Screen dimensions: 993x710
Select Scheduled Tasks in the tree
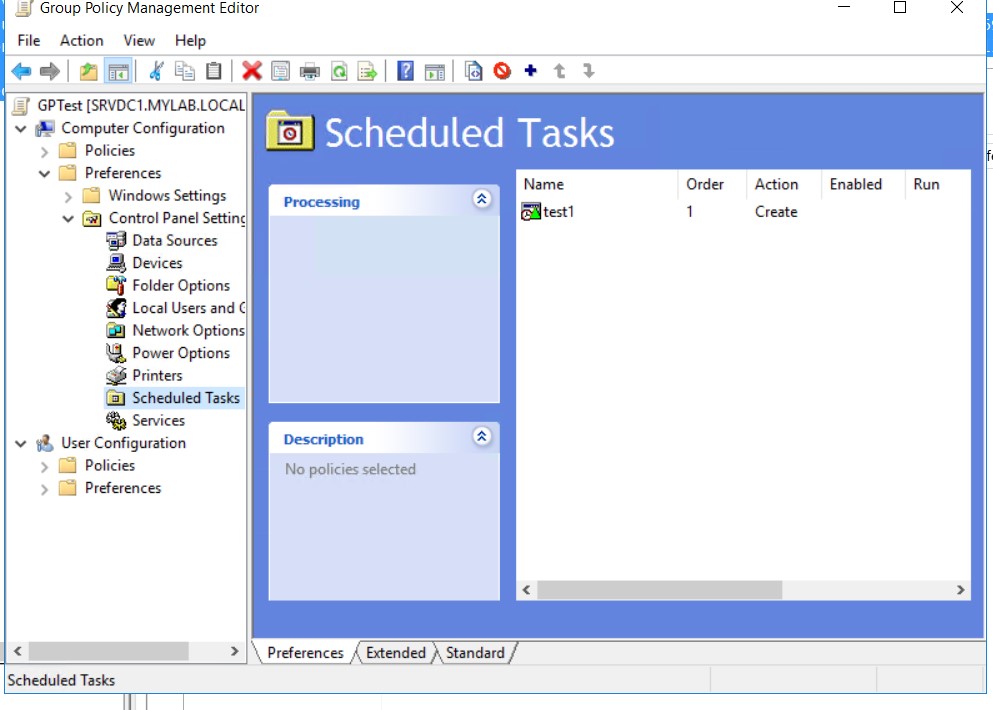point(186,398)
